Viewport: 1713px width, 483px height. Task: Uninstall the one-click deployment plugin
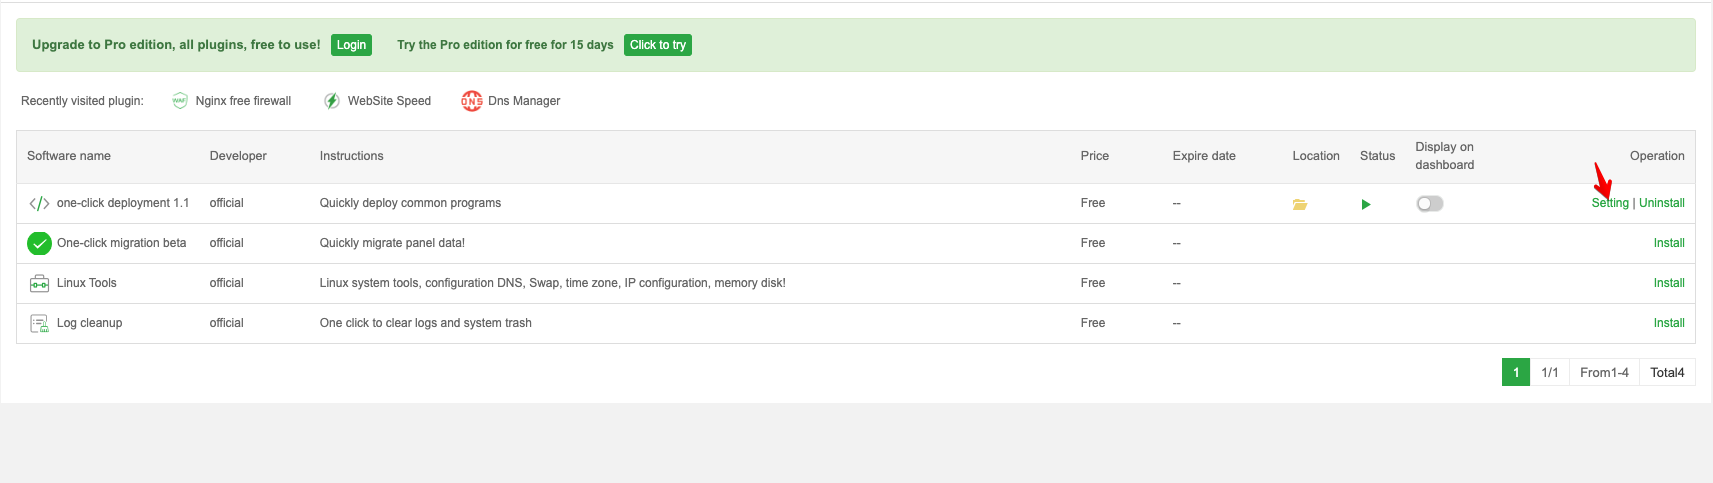pos(1662,203)
